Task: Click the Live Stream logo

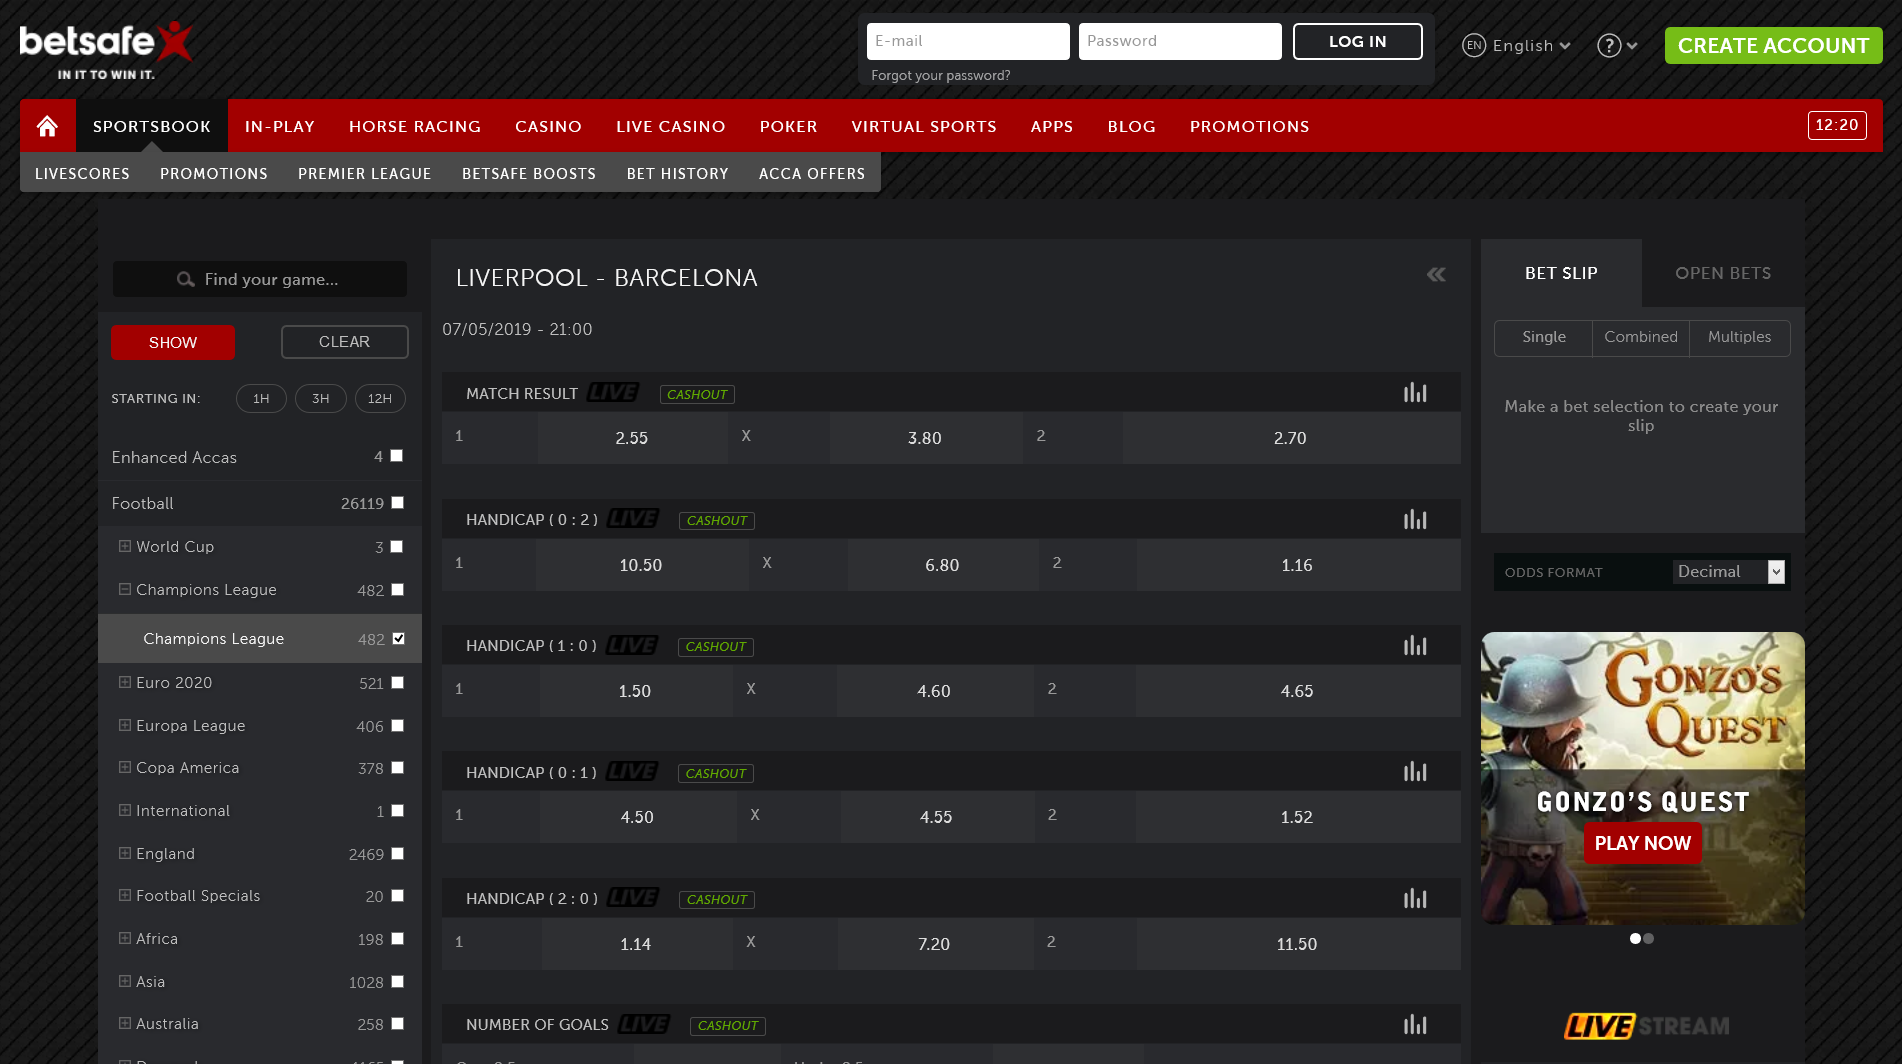Action: [x=1647, y=1027]
